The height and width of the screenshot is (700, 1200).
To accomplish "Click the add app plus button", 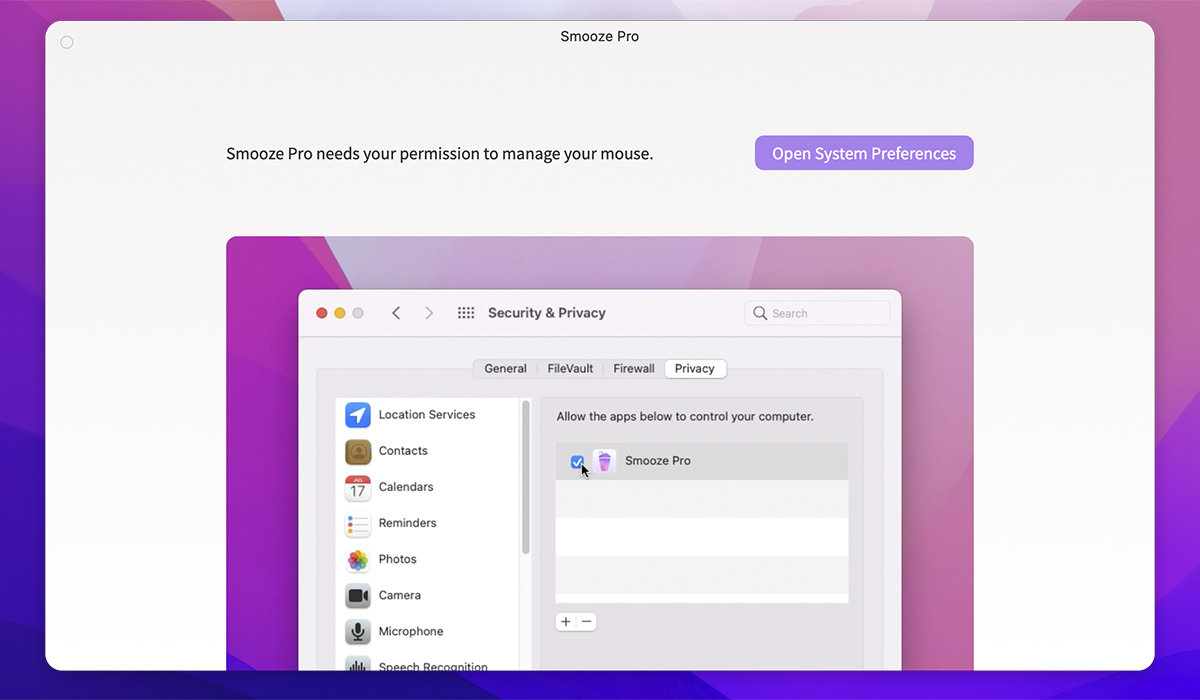I will pyautogui.click(x=565, y=621).
